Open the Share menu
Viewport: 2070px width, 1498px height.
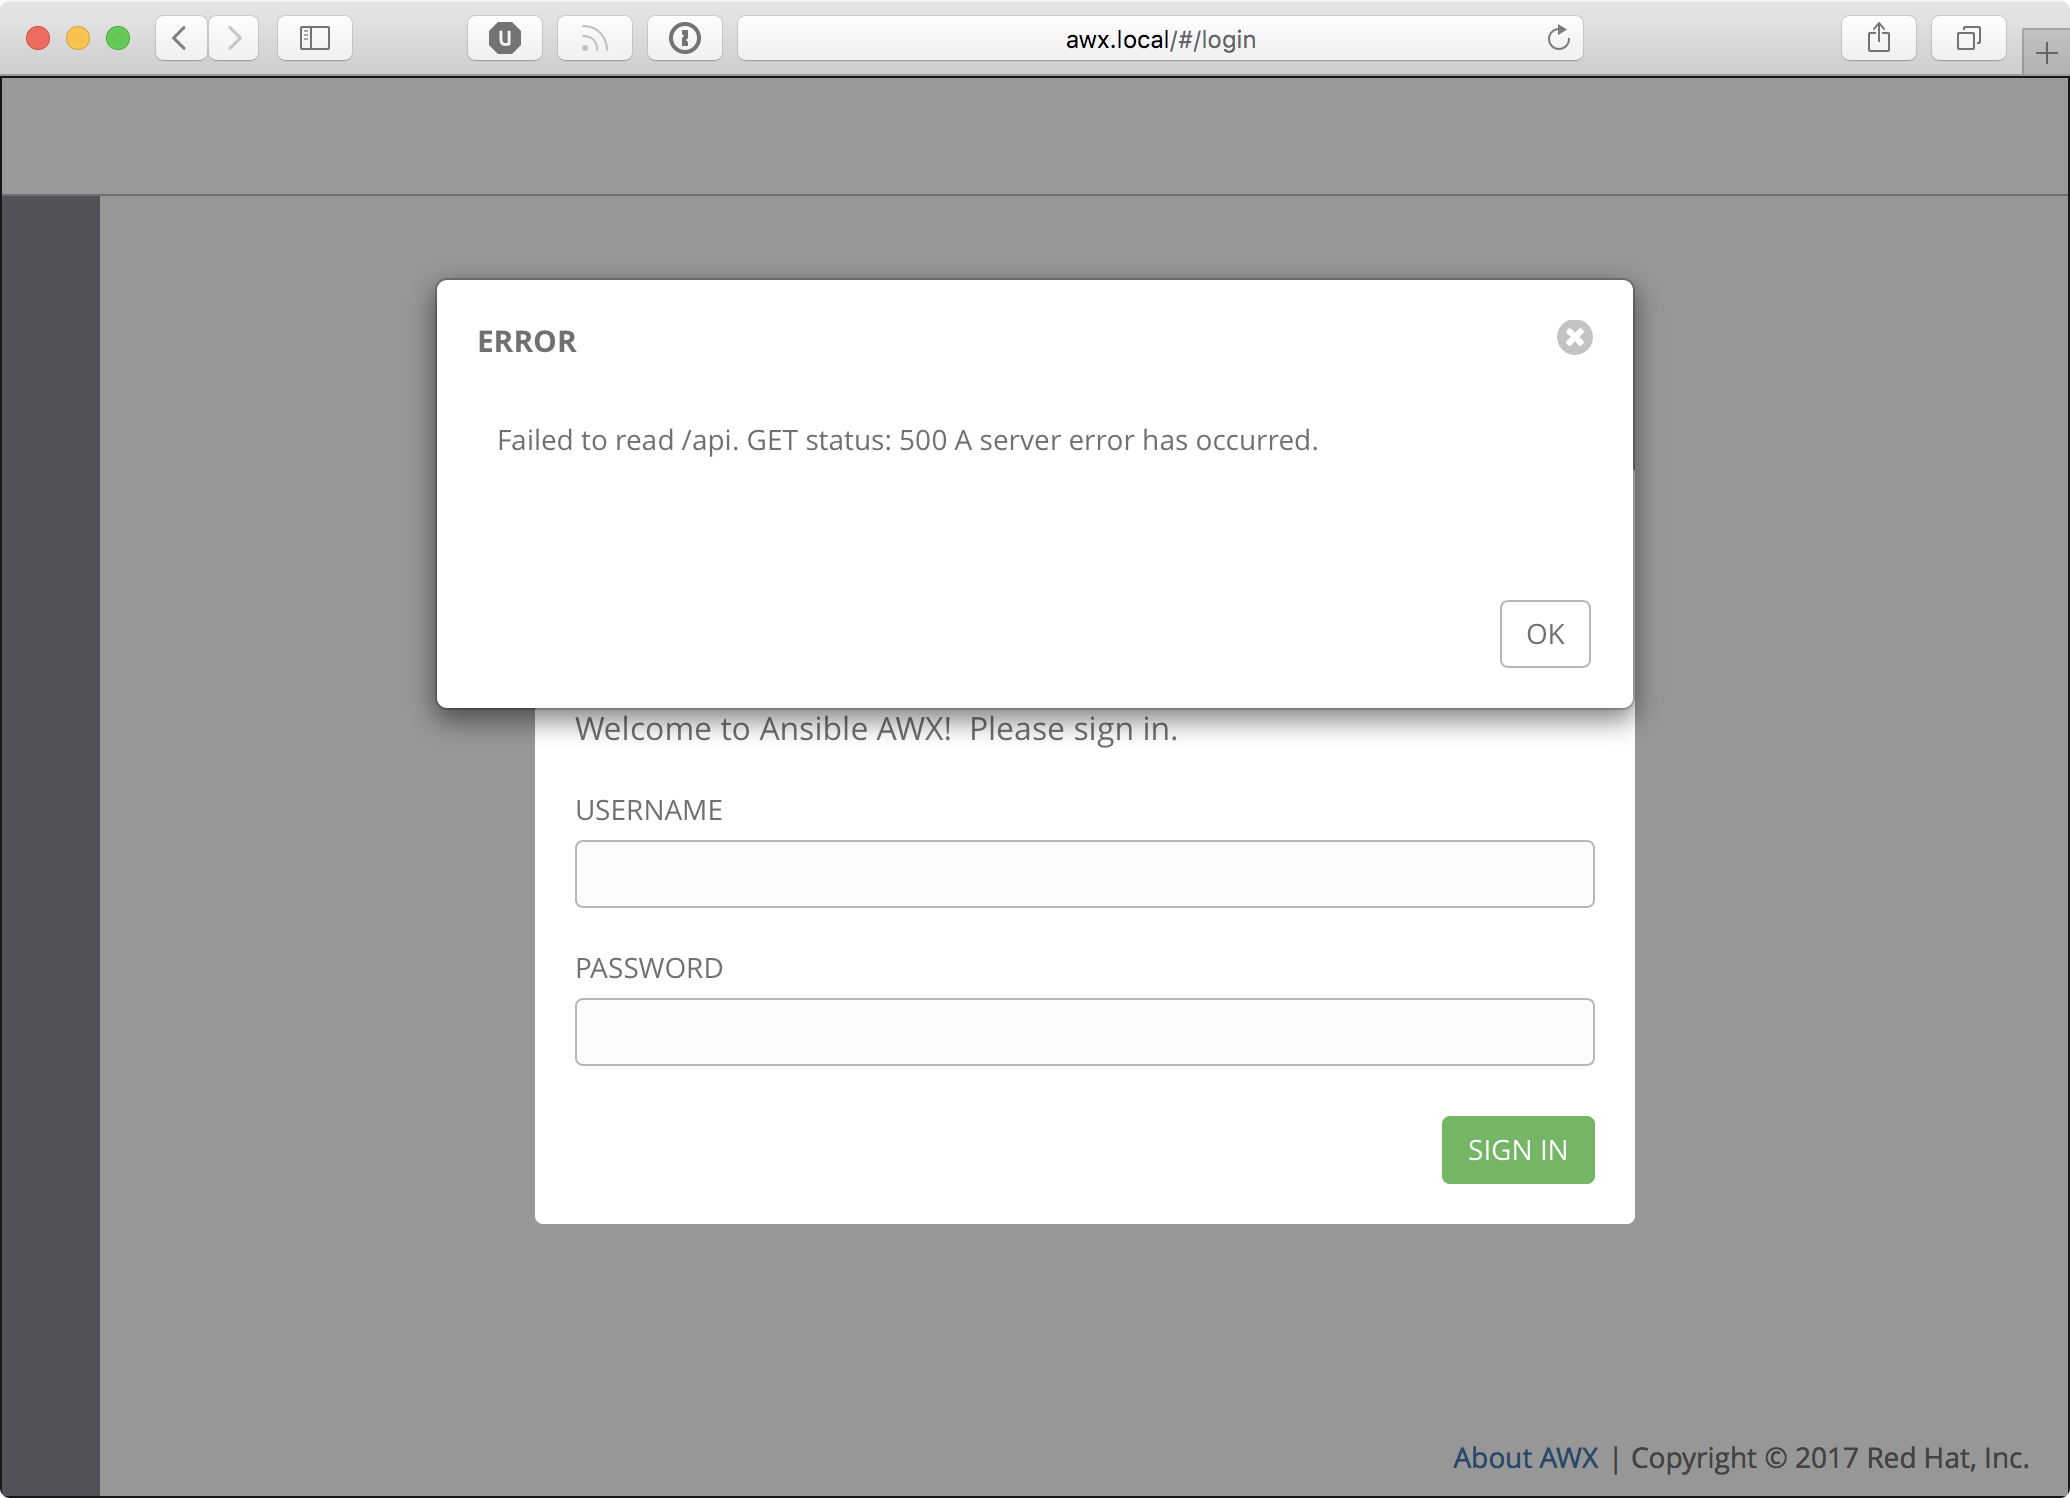point(1877,38)
